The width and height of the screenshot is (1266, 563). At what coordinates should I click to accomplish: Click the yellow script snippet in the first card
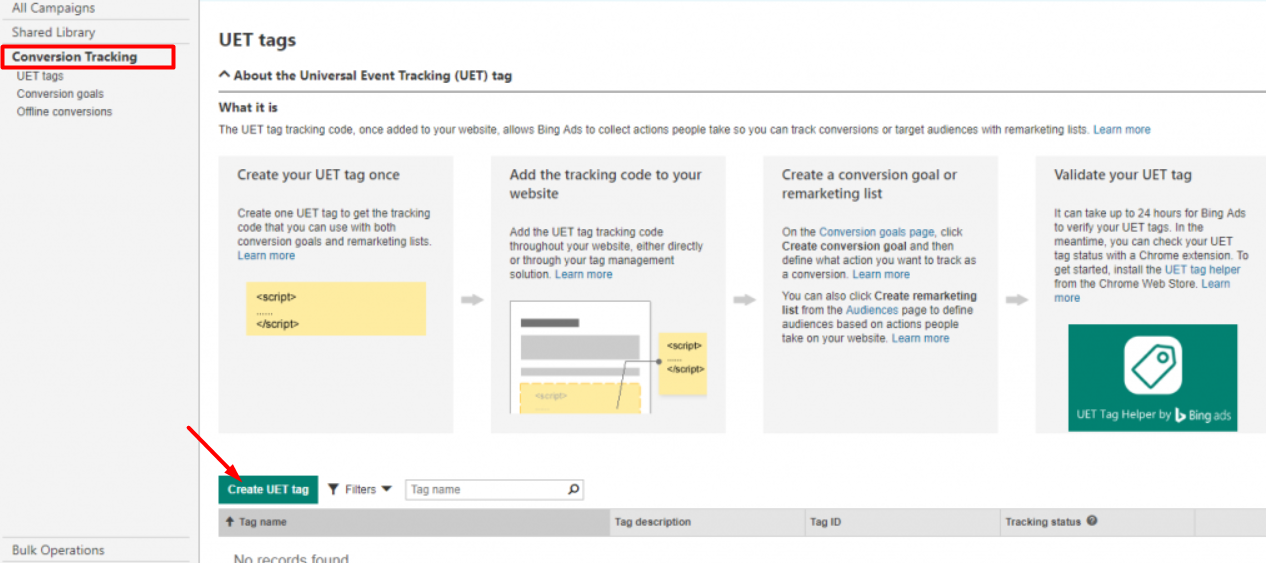click(x=336, y=309)
